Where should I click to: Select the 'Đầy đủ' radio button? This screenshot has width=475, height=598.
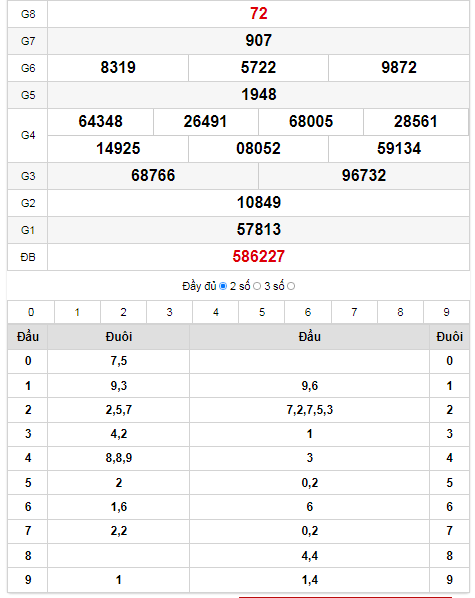223,286
